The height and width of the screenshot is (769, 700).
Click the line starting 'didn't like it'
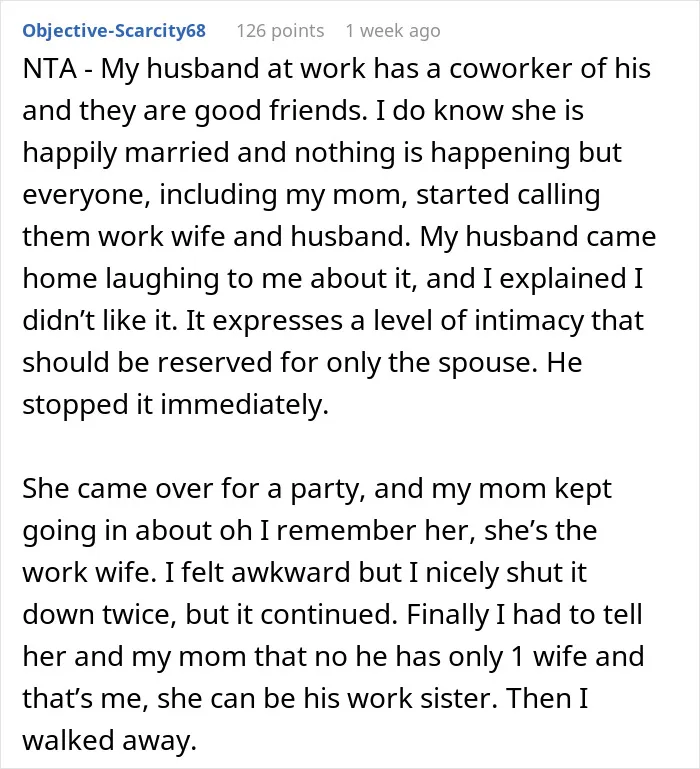pos(333,321)
